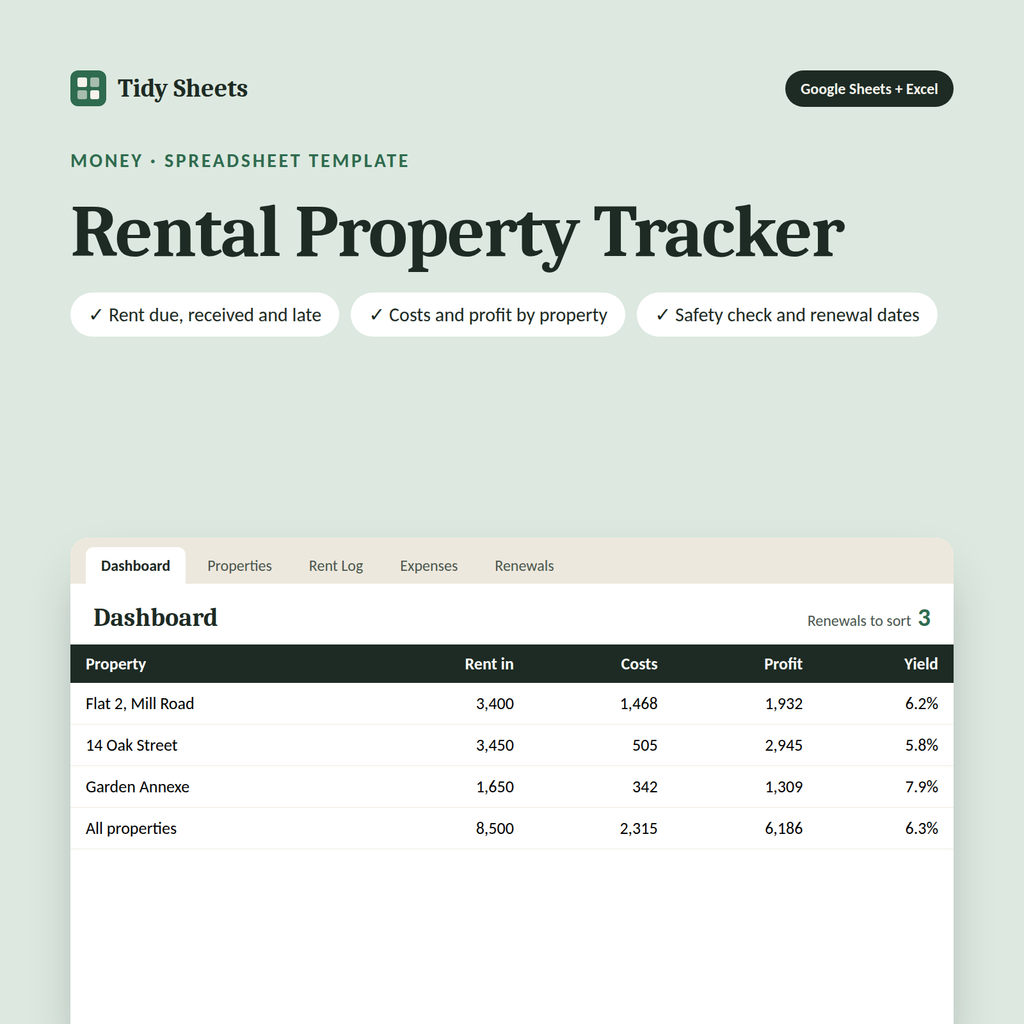The image size is (1024, 1024).
Task: Click rent in value 3,400
Action: pos(494,703)
